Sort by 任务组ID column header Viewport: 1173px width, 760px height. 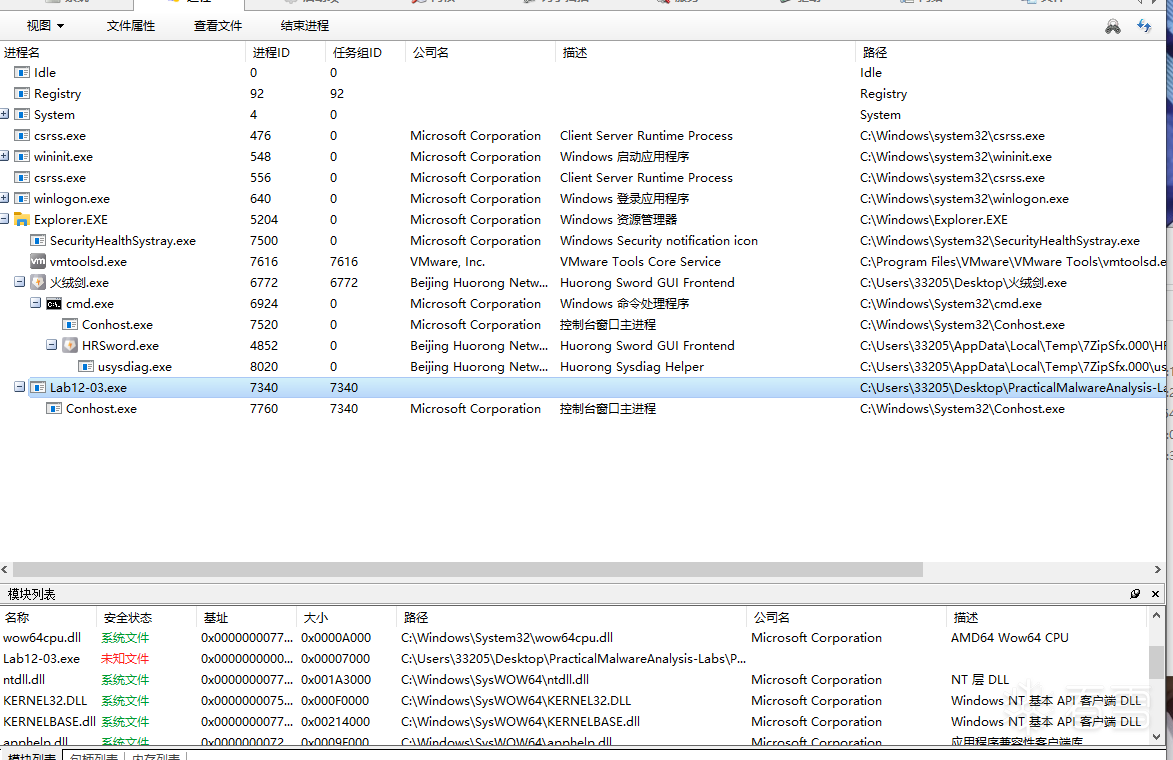coord(366,52)
